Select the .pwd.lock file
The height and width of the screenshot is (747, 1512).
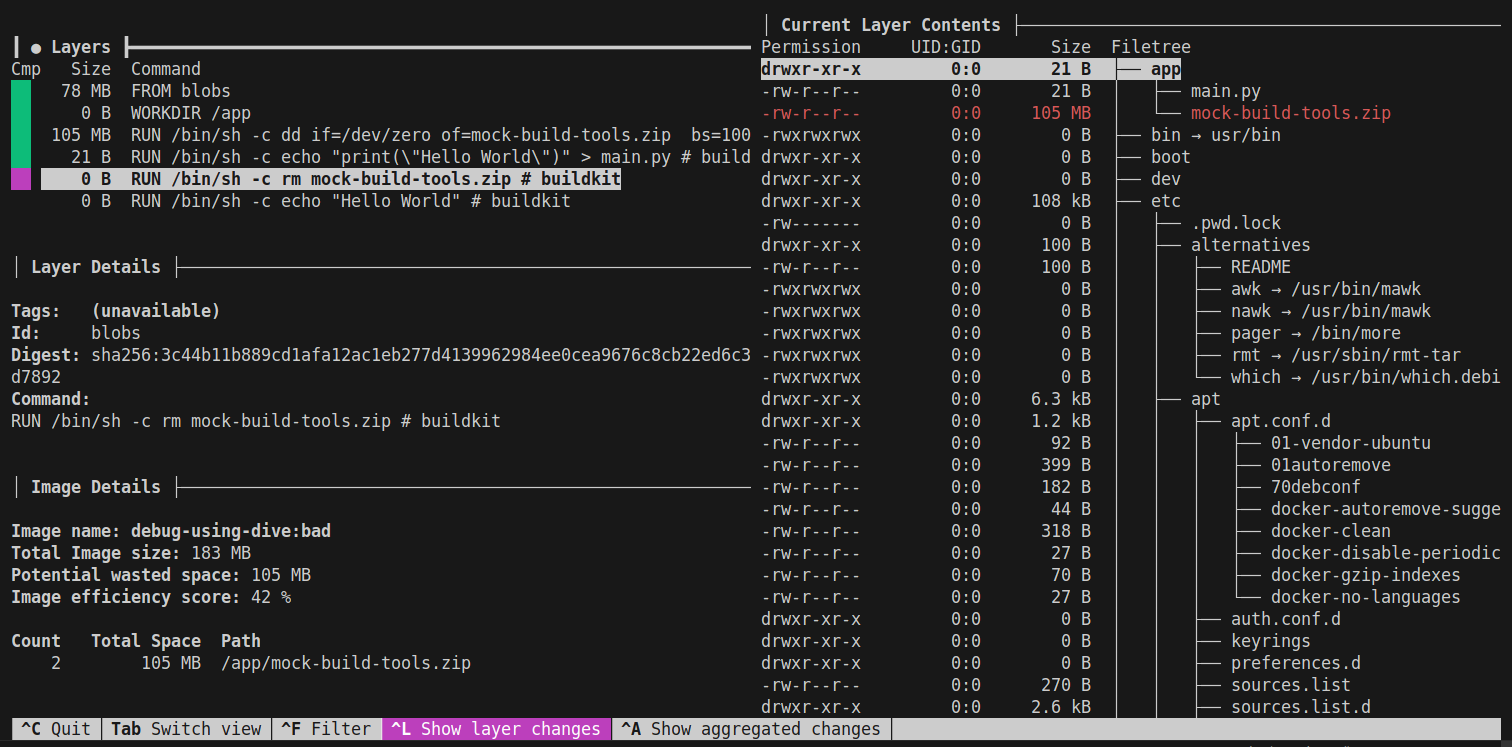click(1235, 223)
